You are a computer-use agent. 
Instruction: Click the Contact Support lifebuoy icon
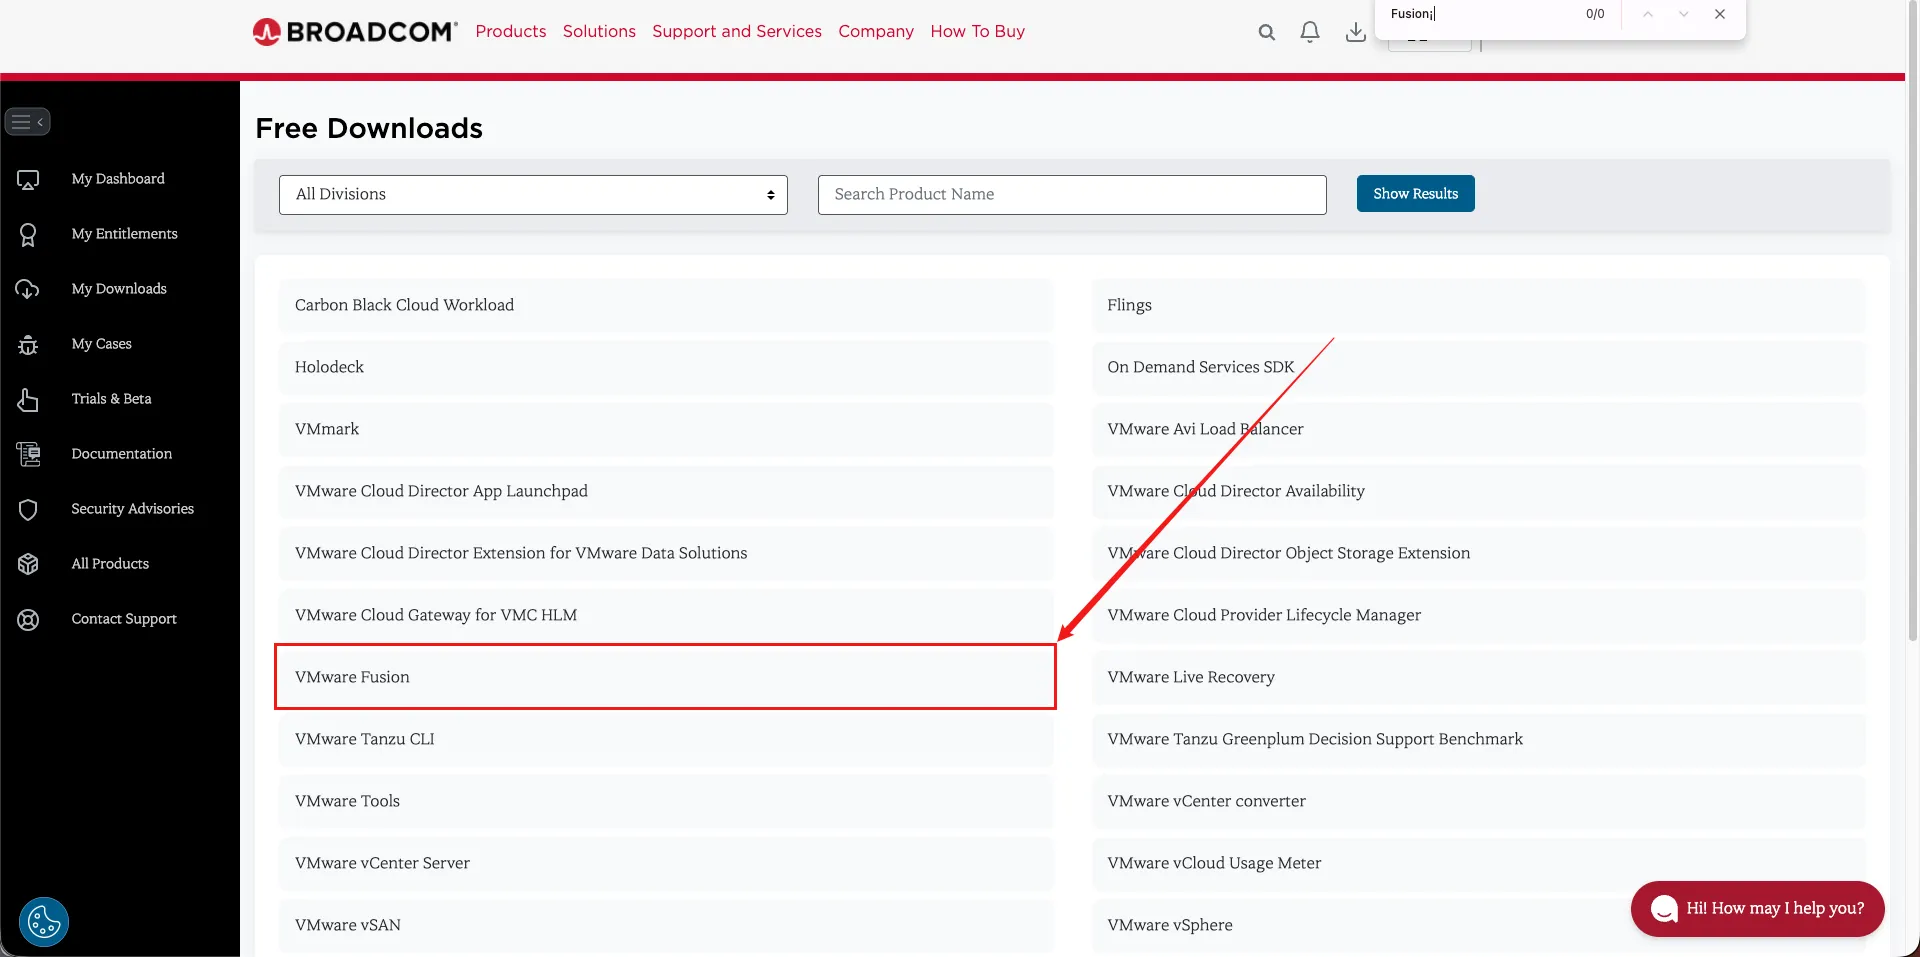click(28, 619)
